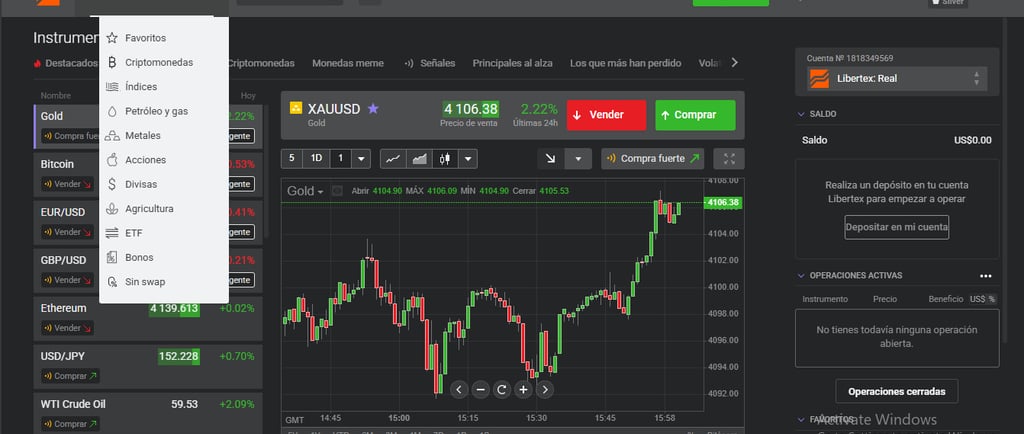Click Depositar en mi cuenta button

pyautogui.click(x=897, y=228)
